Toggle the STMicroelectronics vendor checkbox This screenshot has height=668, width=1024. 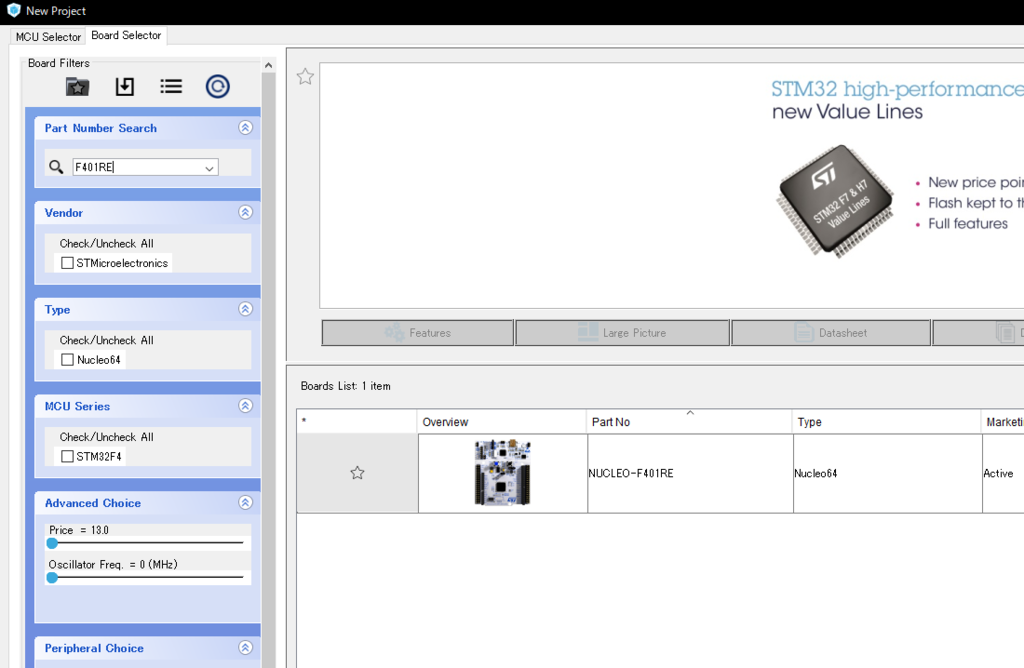tap(67, 263)
